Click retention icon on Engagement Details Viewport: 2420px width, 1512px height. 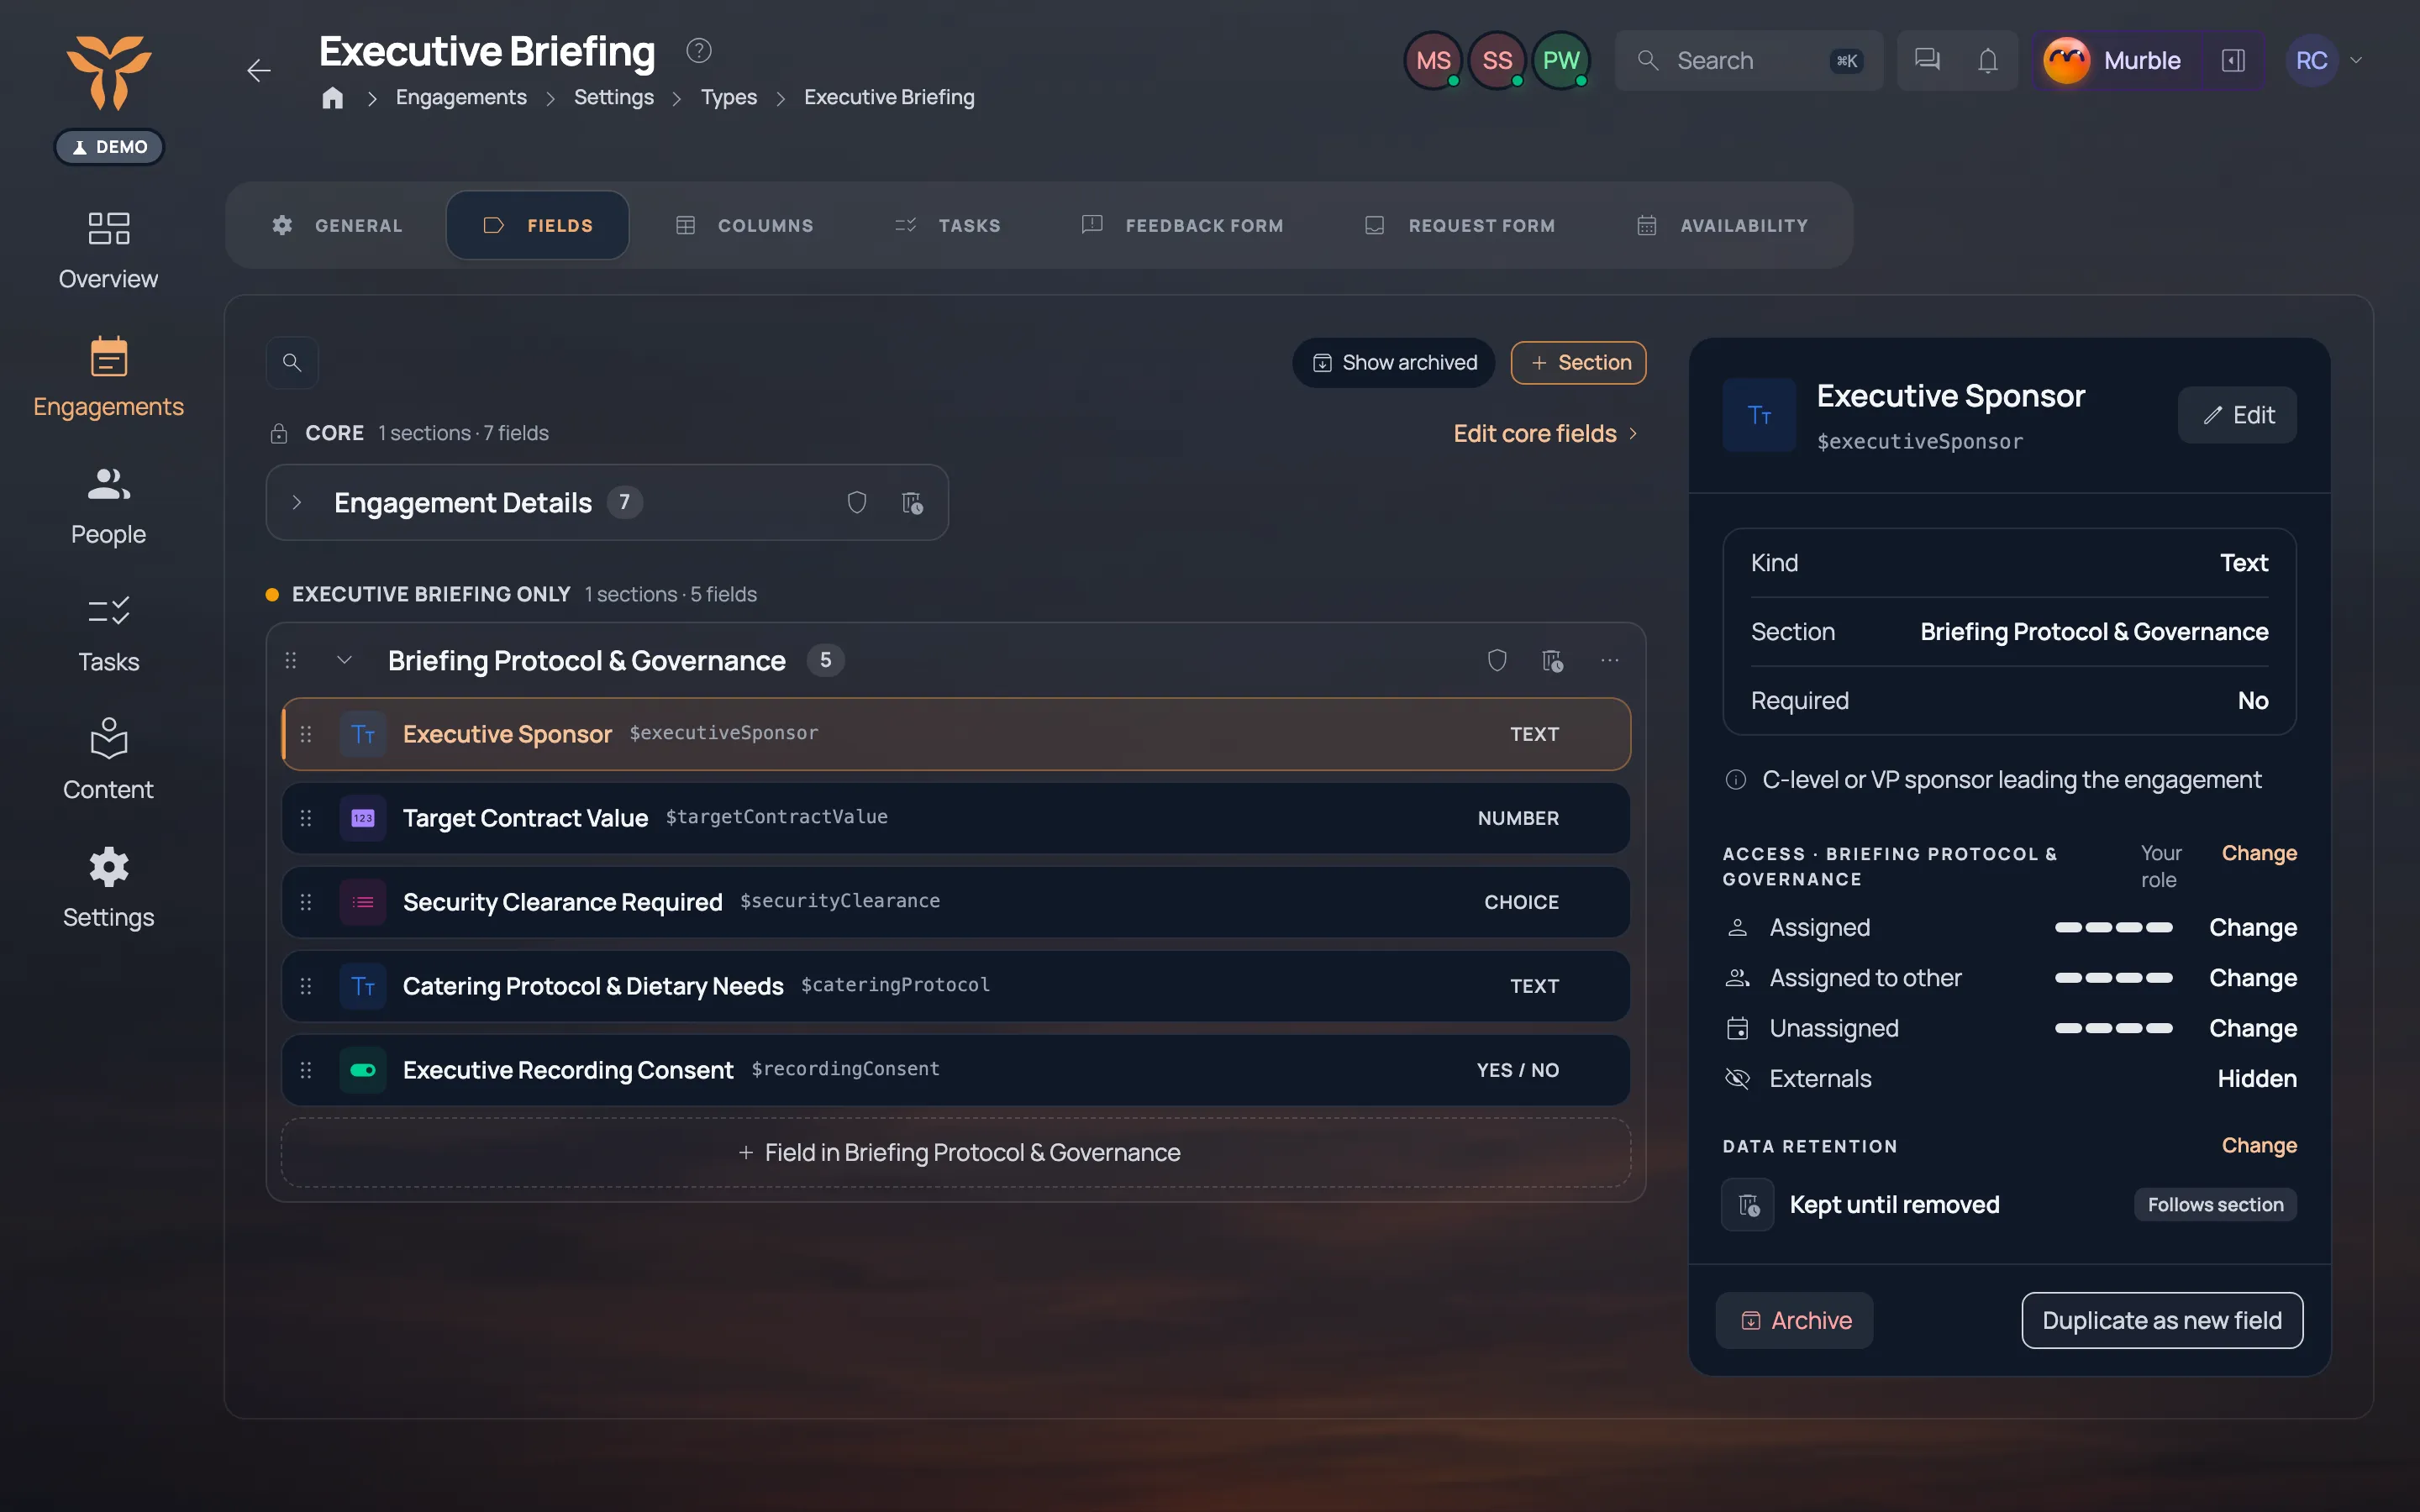click(912, 502)
